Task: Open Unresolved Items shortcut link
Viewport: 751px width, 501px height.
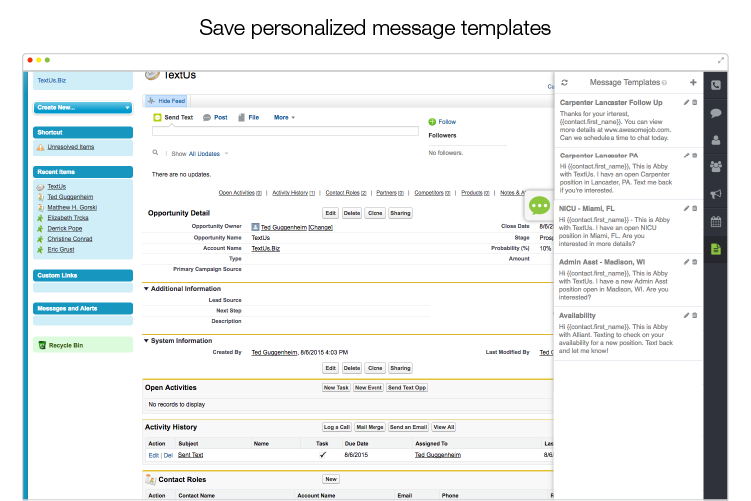Action: (x=70, y=147)
